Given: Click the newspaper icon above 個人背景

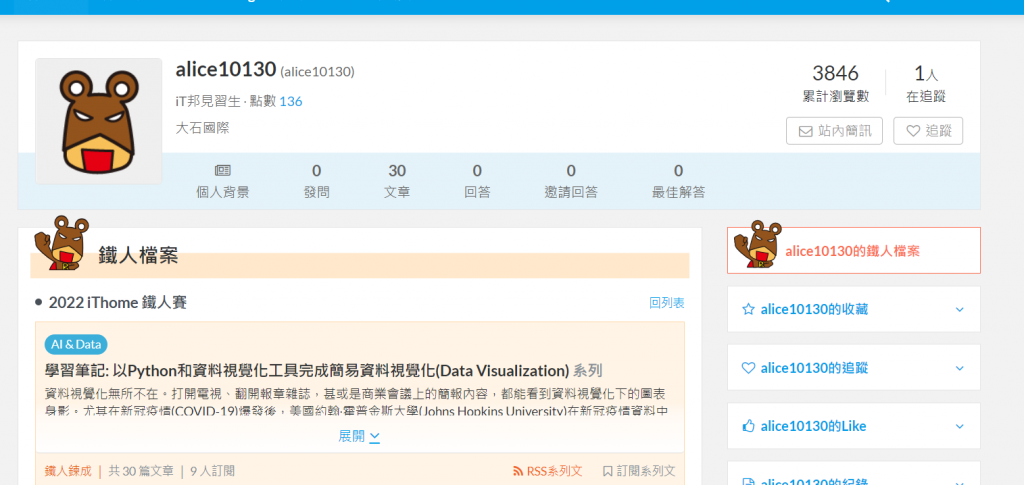Looking at the screenshot, I should 223,171.
